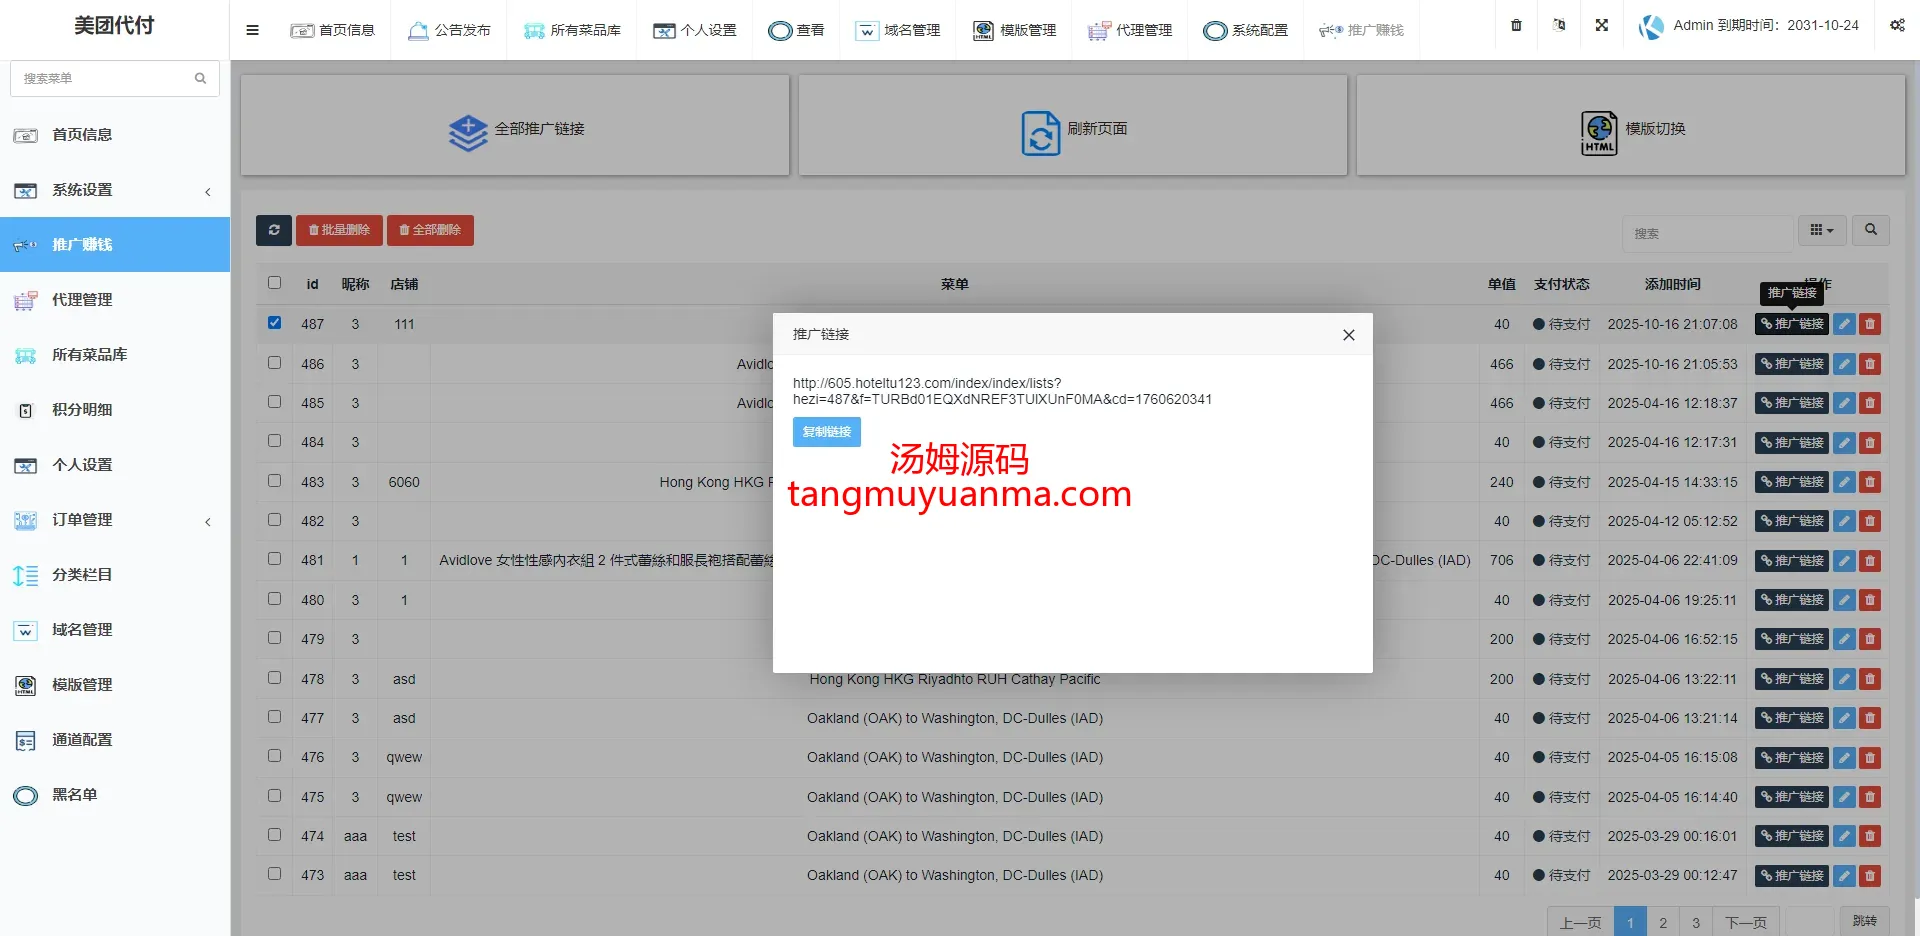The height and width of the screenshot is (936, 1920).
Task: Click the blue edit pencil for row 486
Action: [x=1844, y=364]
